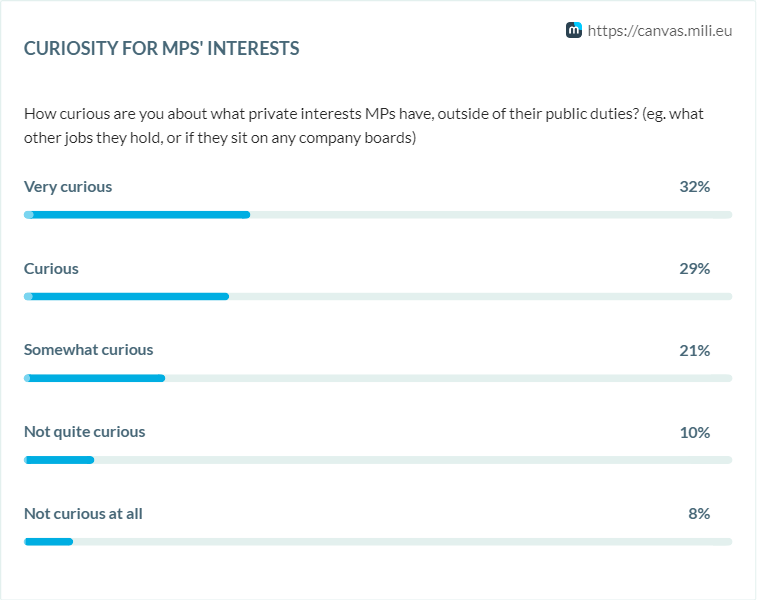Viewport: 757px width, 600px height.
Task: Click the 8% result value
Action: click(x=698, y=514)
